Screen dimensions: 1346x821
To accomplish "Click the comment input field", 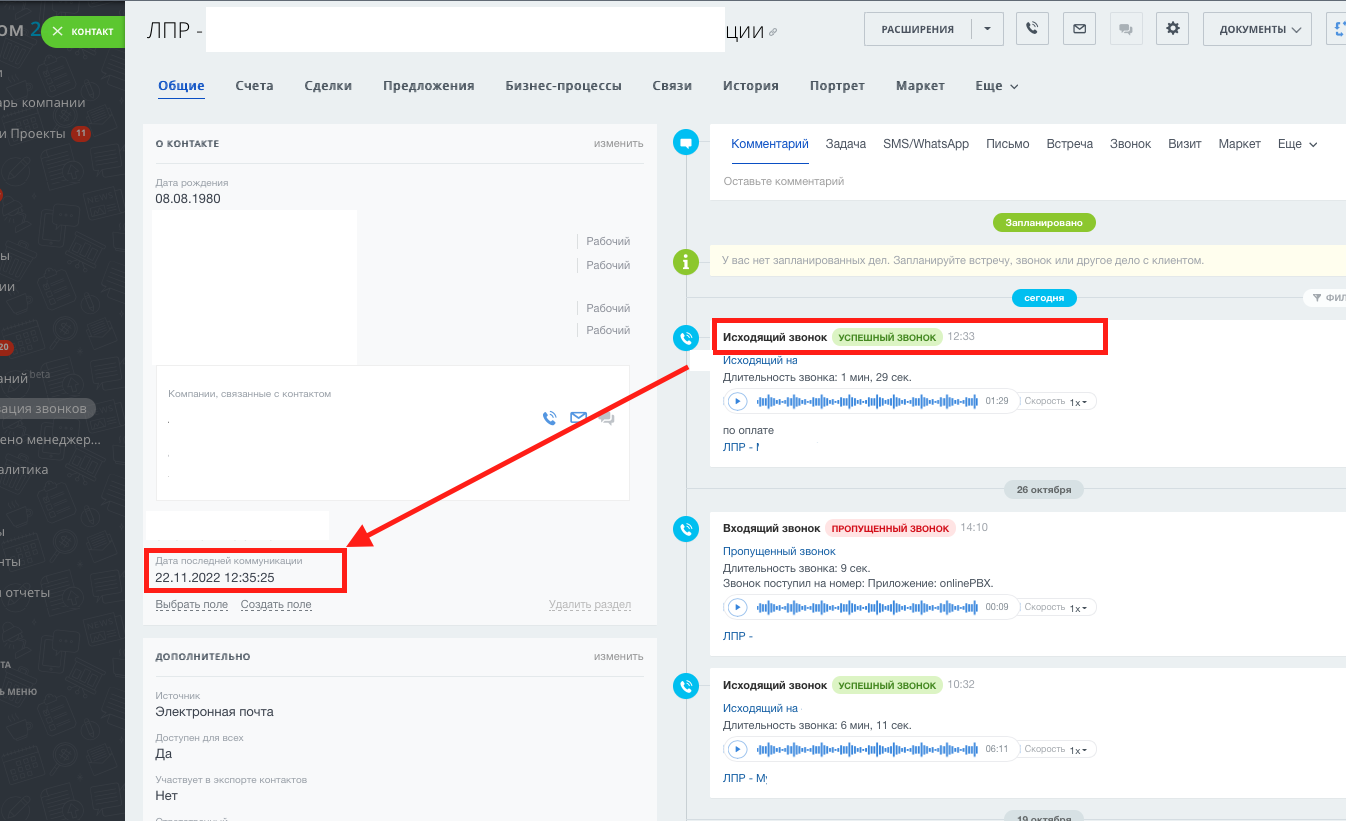I will [900, 181].
